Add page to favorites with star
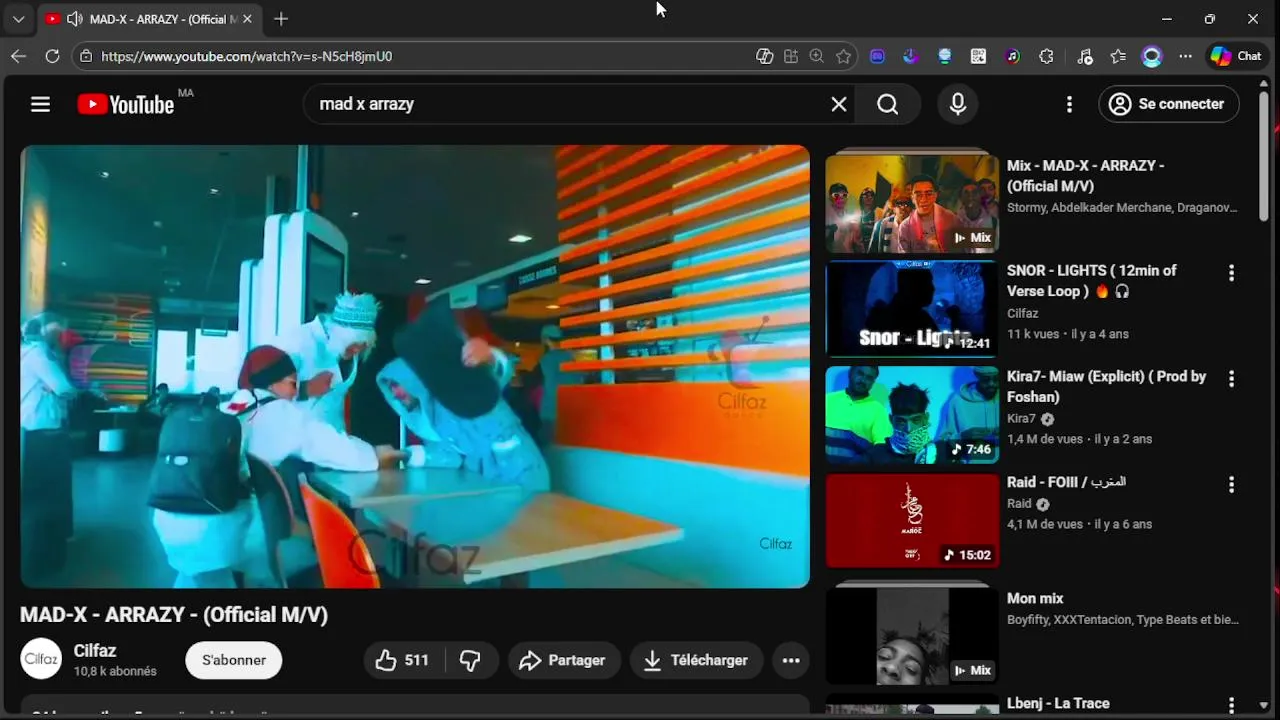The image size is (1280, 720). point(844,56)
